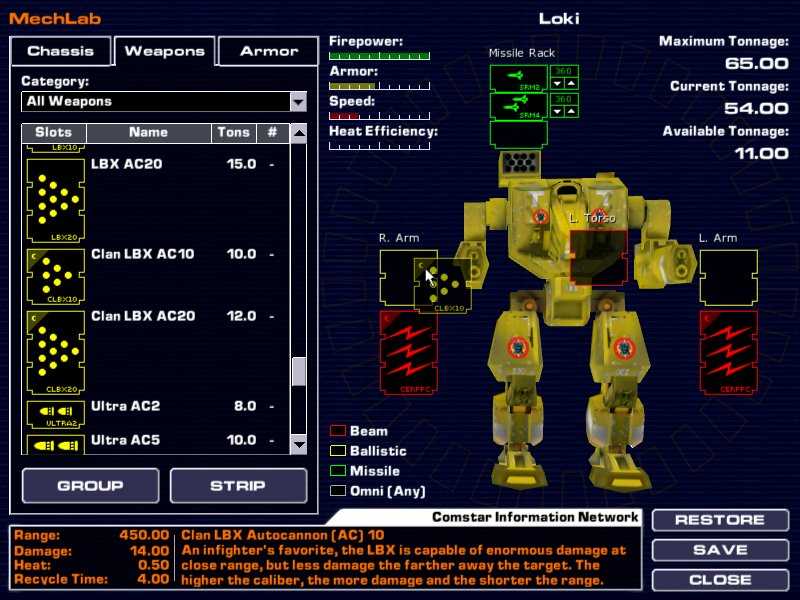The image size is (800, 600).
Task: Click the 'Ultra AC2' name text
Action: click(x=126, y=406)
